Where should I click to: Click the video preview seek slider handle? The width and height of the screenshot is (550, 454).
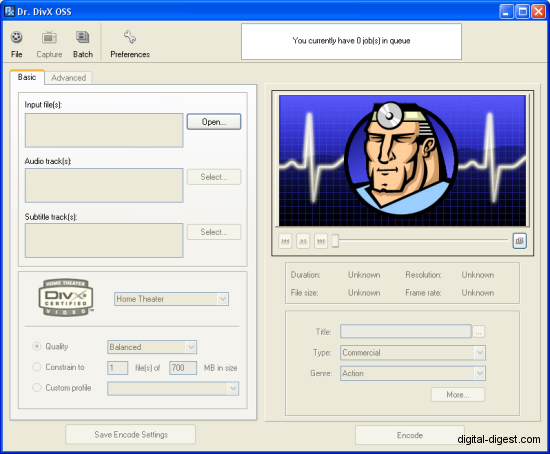[335, 241]
